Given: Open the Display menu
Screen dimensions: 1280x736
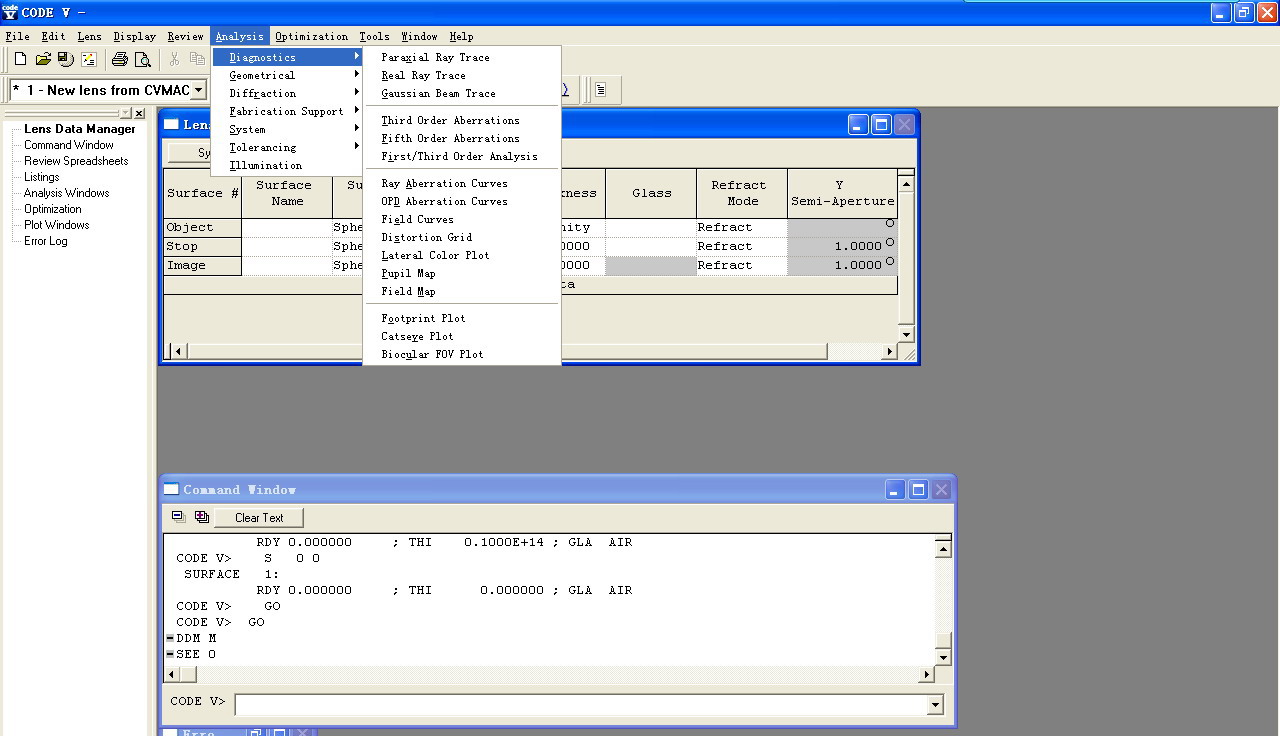Looking at the screenshot, I should (x=135, y=36).
